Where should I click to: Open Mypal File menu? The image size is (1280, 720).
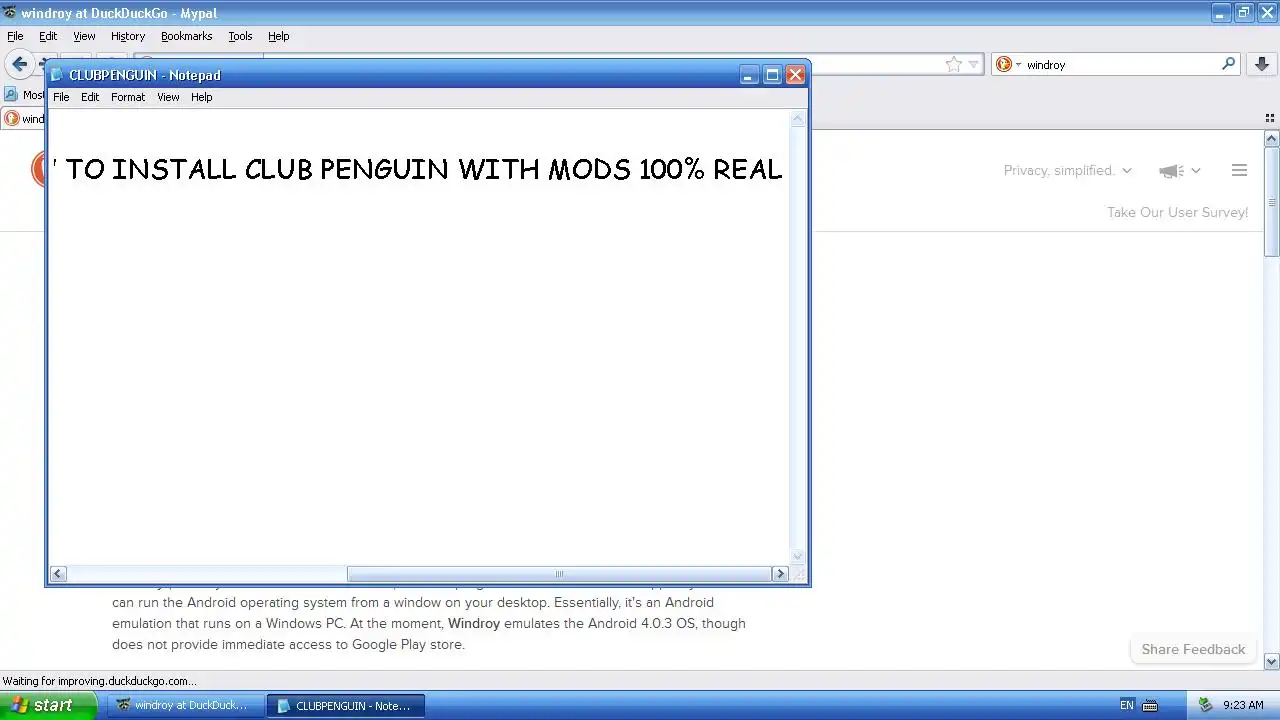[15, 36]
